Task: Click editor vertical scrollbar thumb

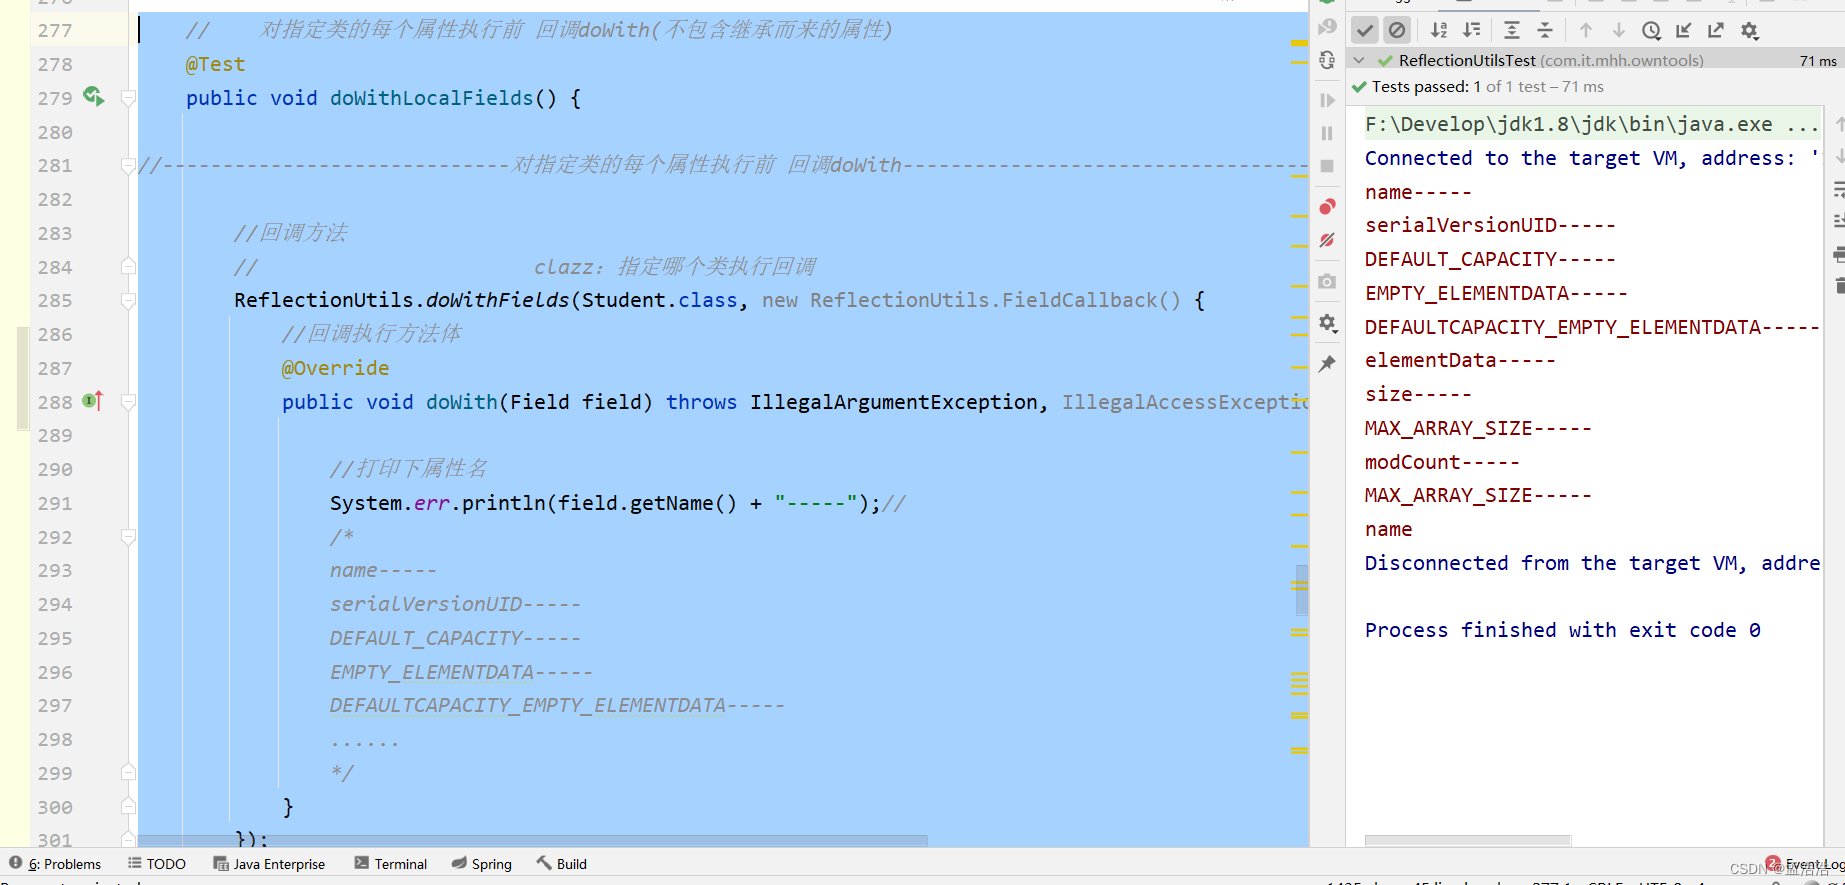Action: [x=1301, y=590]
